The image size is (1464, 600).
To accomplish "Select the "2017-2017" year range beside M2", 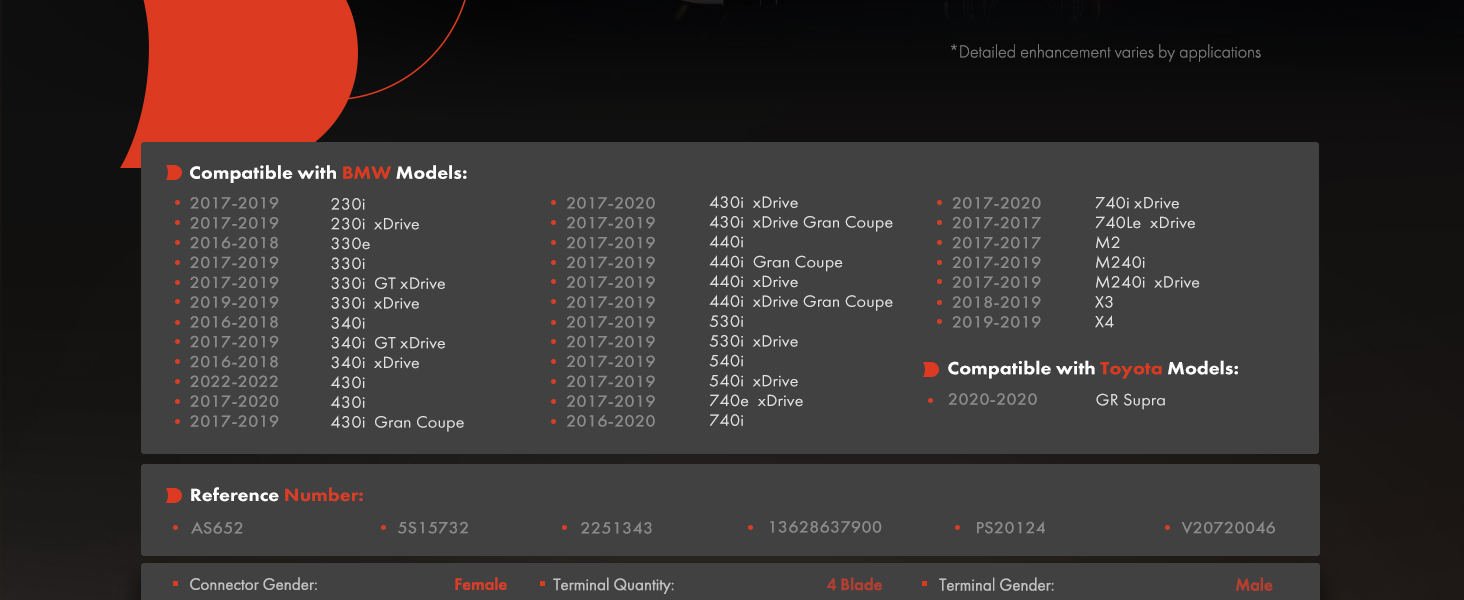I will pyautogui.click(x=996, y=243).
